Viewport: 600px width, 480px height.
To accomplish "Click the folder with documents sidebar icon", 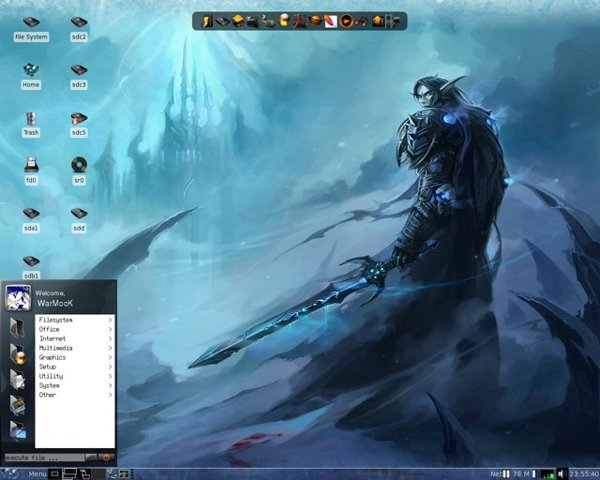I will point(17,379).
